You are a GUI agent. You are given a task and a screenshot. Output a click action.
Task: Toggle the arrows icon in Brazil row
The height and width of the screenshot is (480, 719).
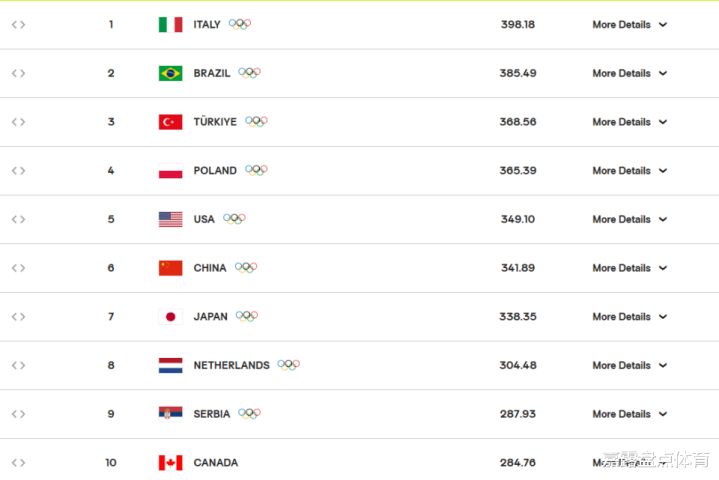(x=18, y=73)
